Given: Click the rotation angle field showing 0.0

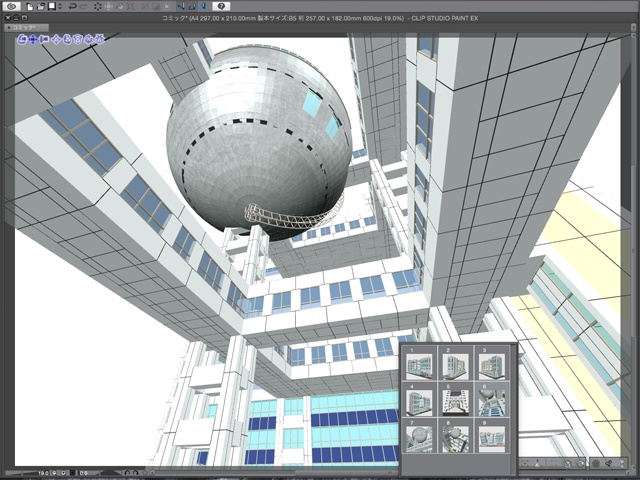Looking at the screenshot, I should 84,473.
